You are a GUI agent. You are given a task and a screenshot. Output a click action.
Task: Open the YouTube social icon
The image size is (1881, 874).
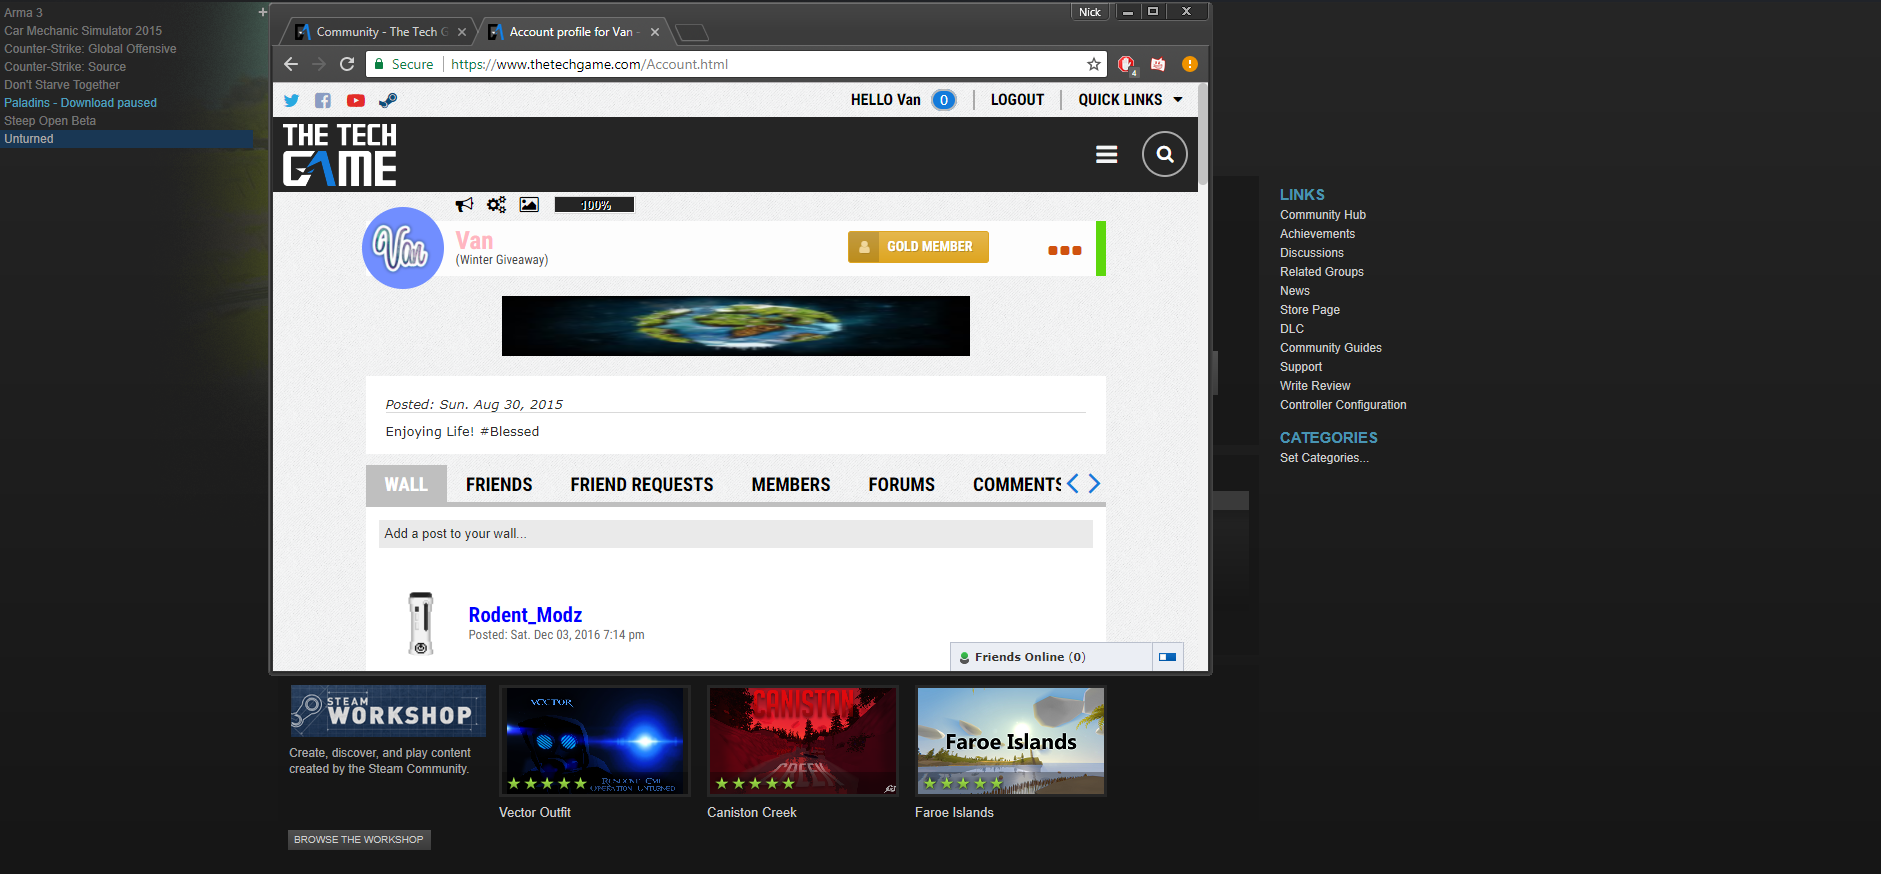356,100
